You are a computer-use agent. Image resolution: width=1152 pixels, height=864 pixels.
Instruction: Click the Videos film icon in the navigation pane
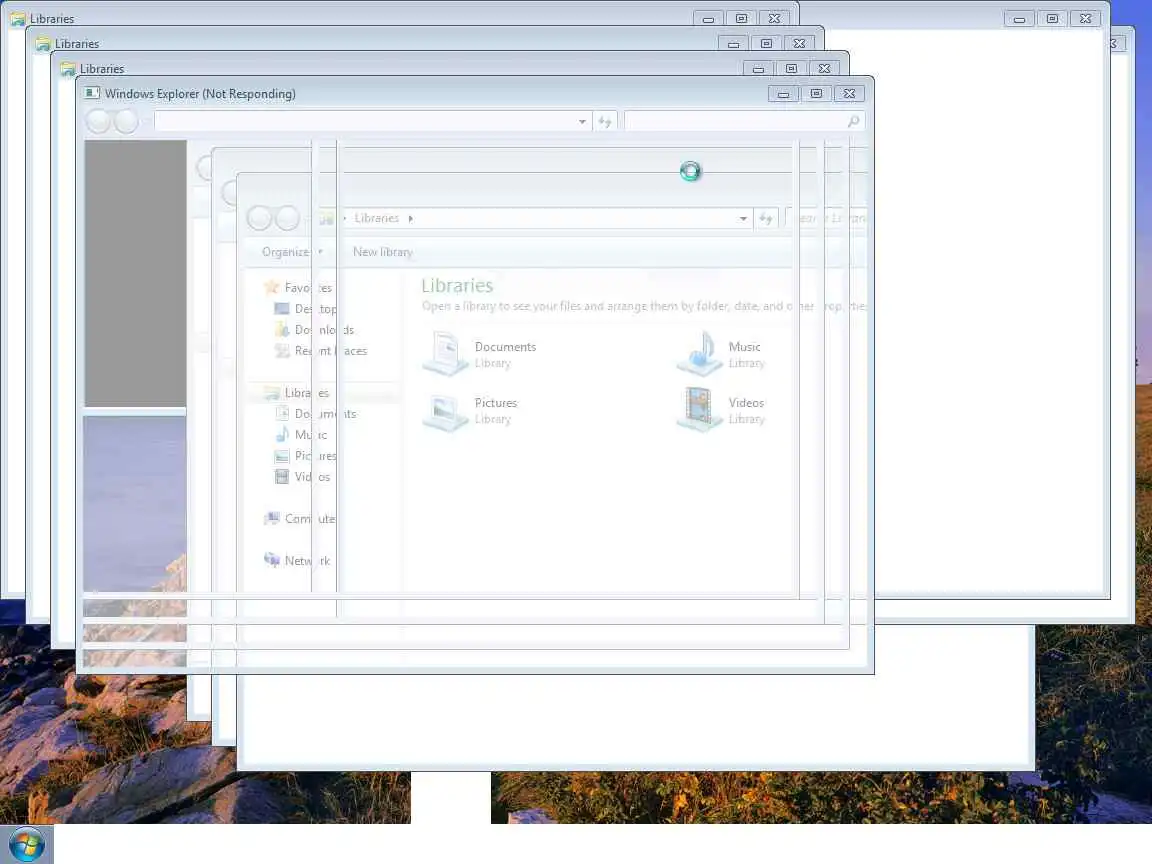pyautogui.click(x=282, y=477)
